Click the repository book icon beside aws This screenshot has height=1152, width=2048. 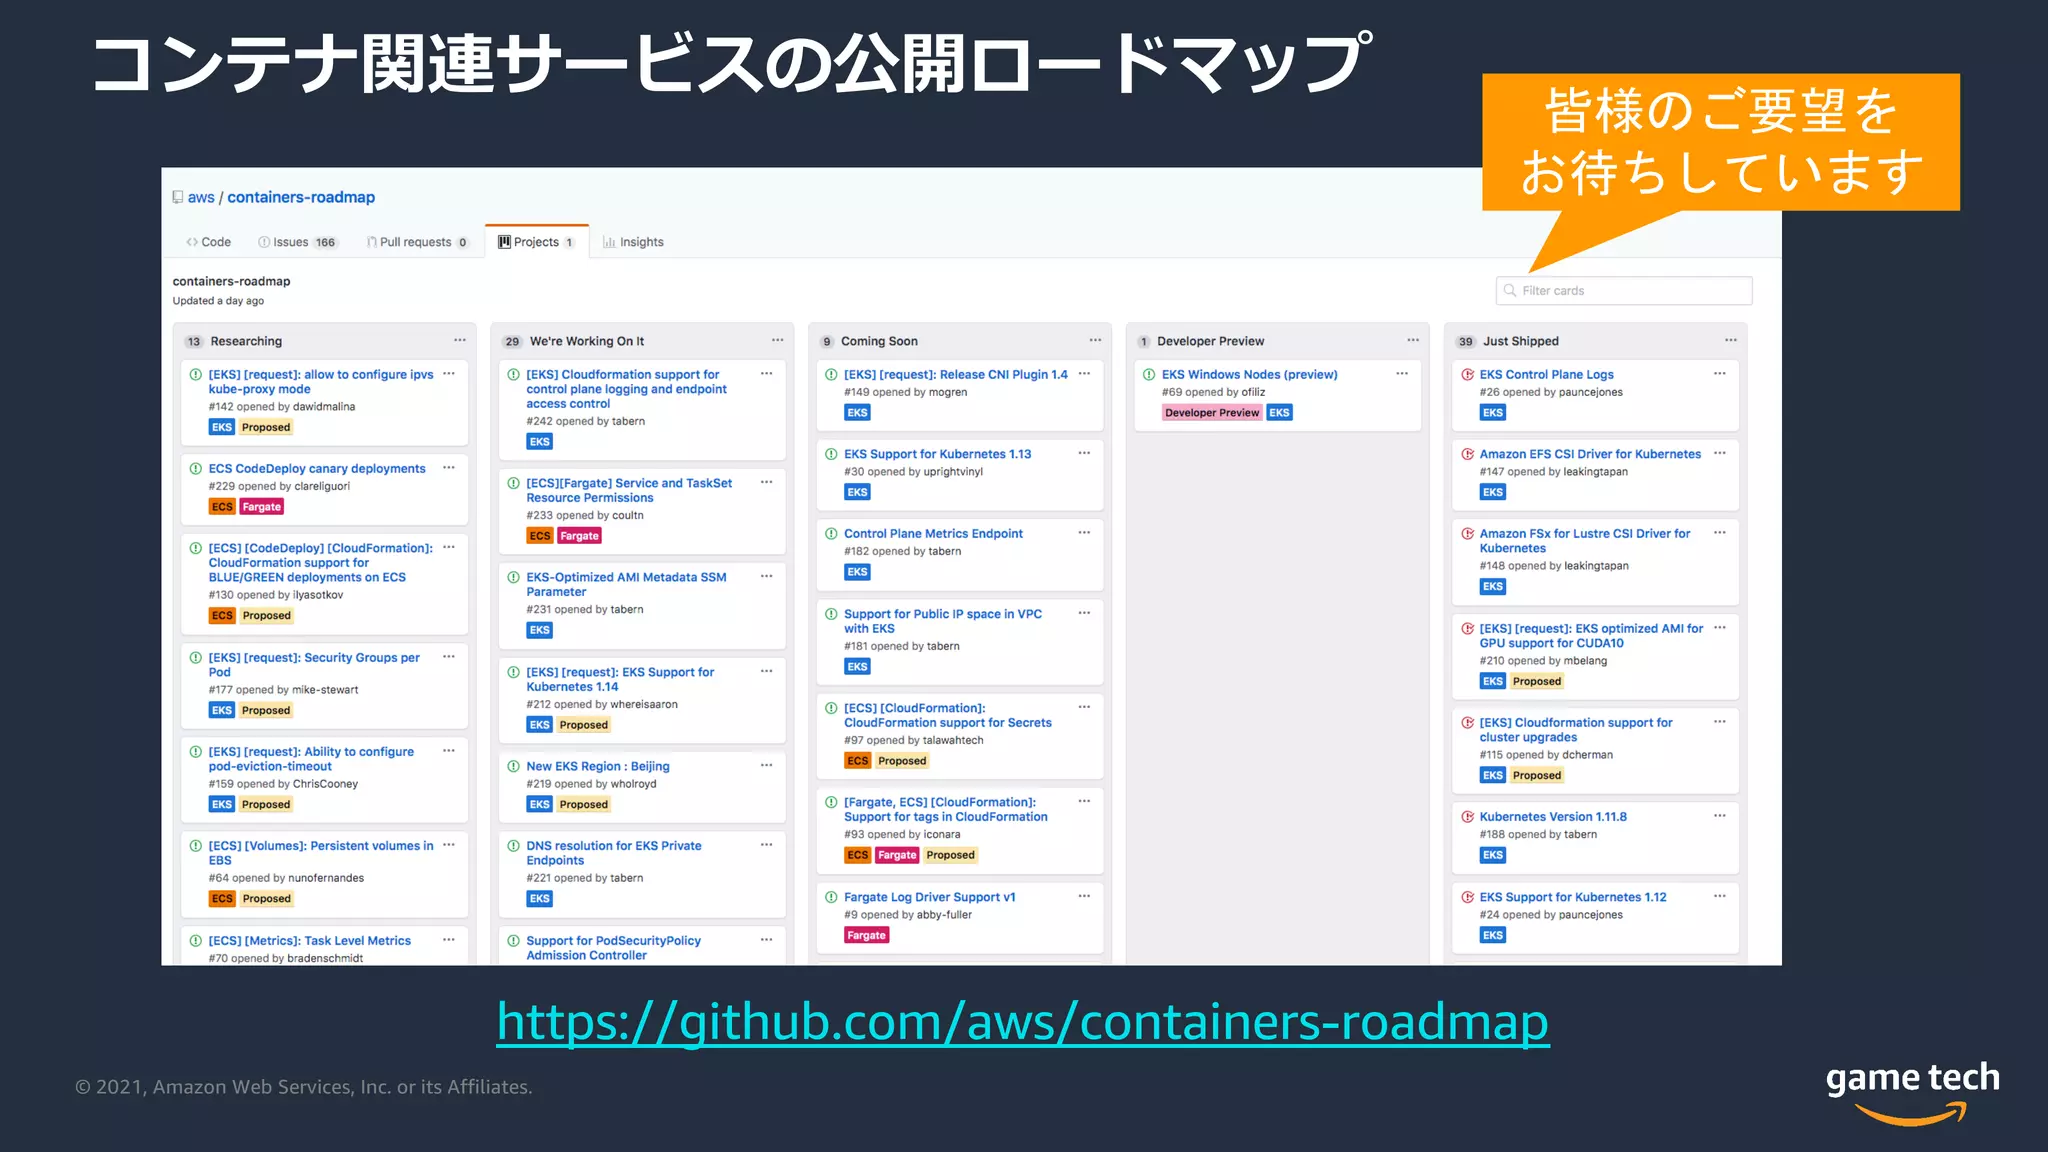[x=178, y=197]
